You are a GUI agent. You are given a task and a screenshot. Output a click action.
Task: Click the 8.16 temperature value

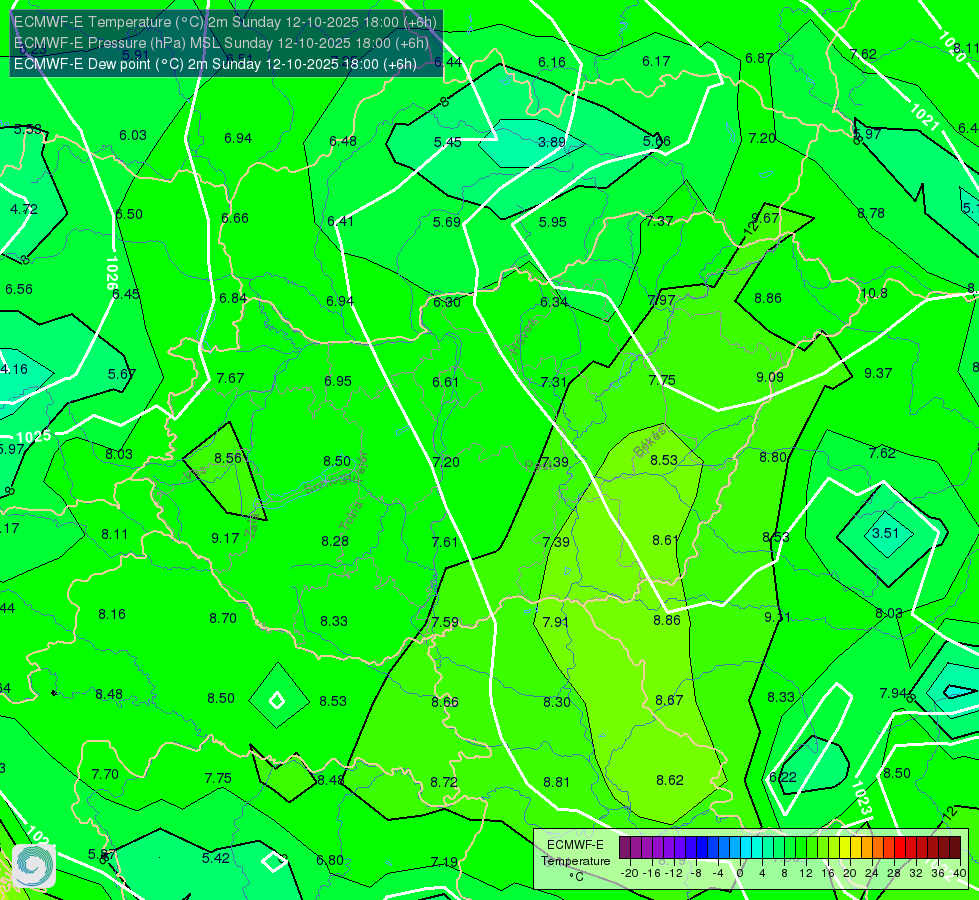pos(112,615)
